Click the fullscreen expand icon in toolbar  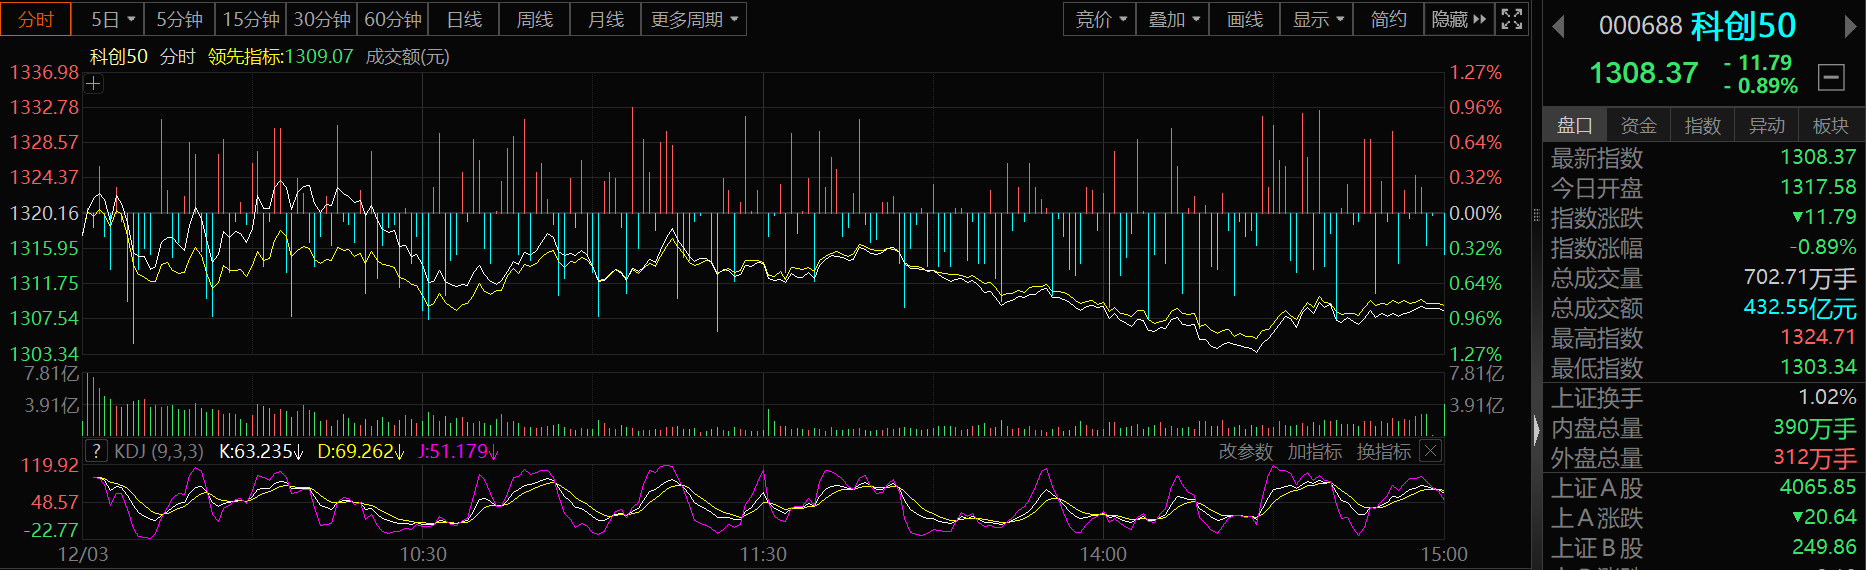(x=1512, y=19)
